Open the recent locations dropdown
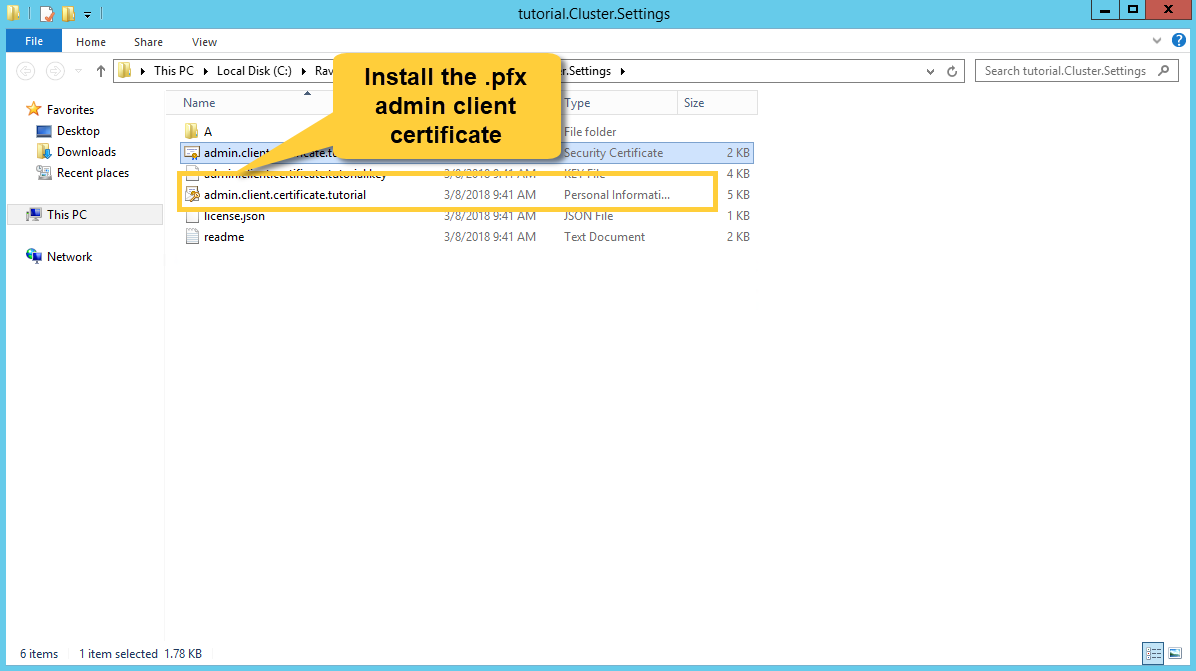1196x671 pixels. [x=79, y=71]
